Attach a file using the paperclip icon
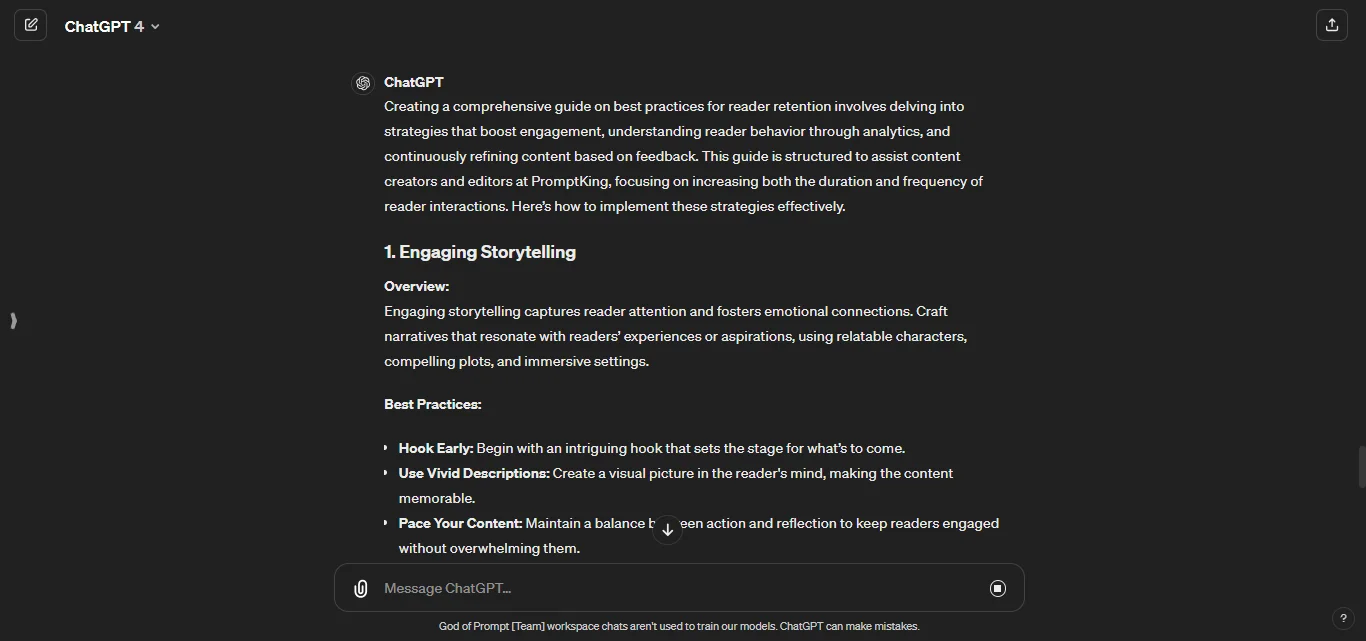The height and width of the screenshot is (641, 1366). click(360, 588)
